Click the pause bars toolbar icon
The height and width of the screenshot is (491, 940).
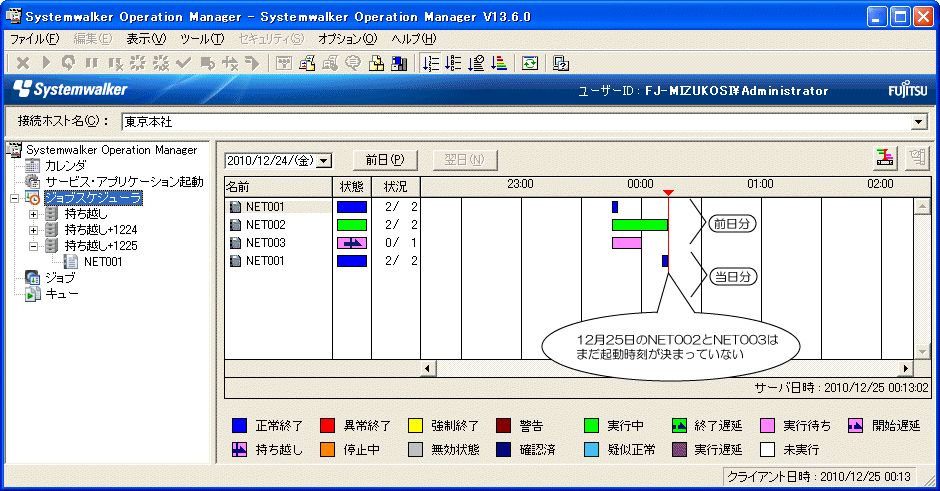click(91, 63)
